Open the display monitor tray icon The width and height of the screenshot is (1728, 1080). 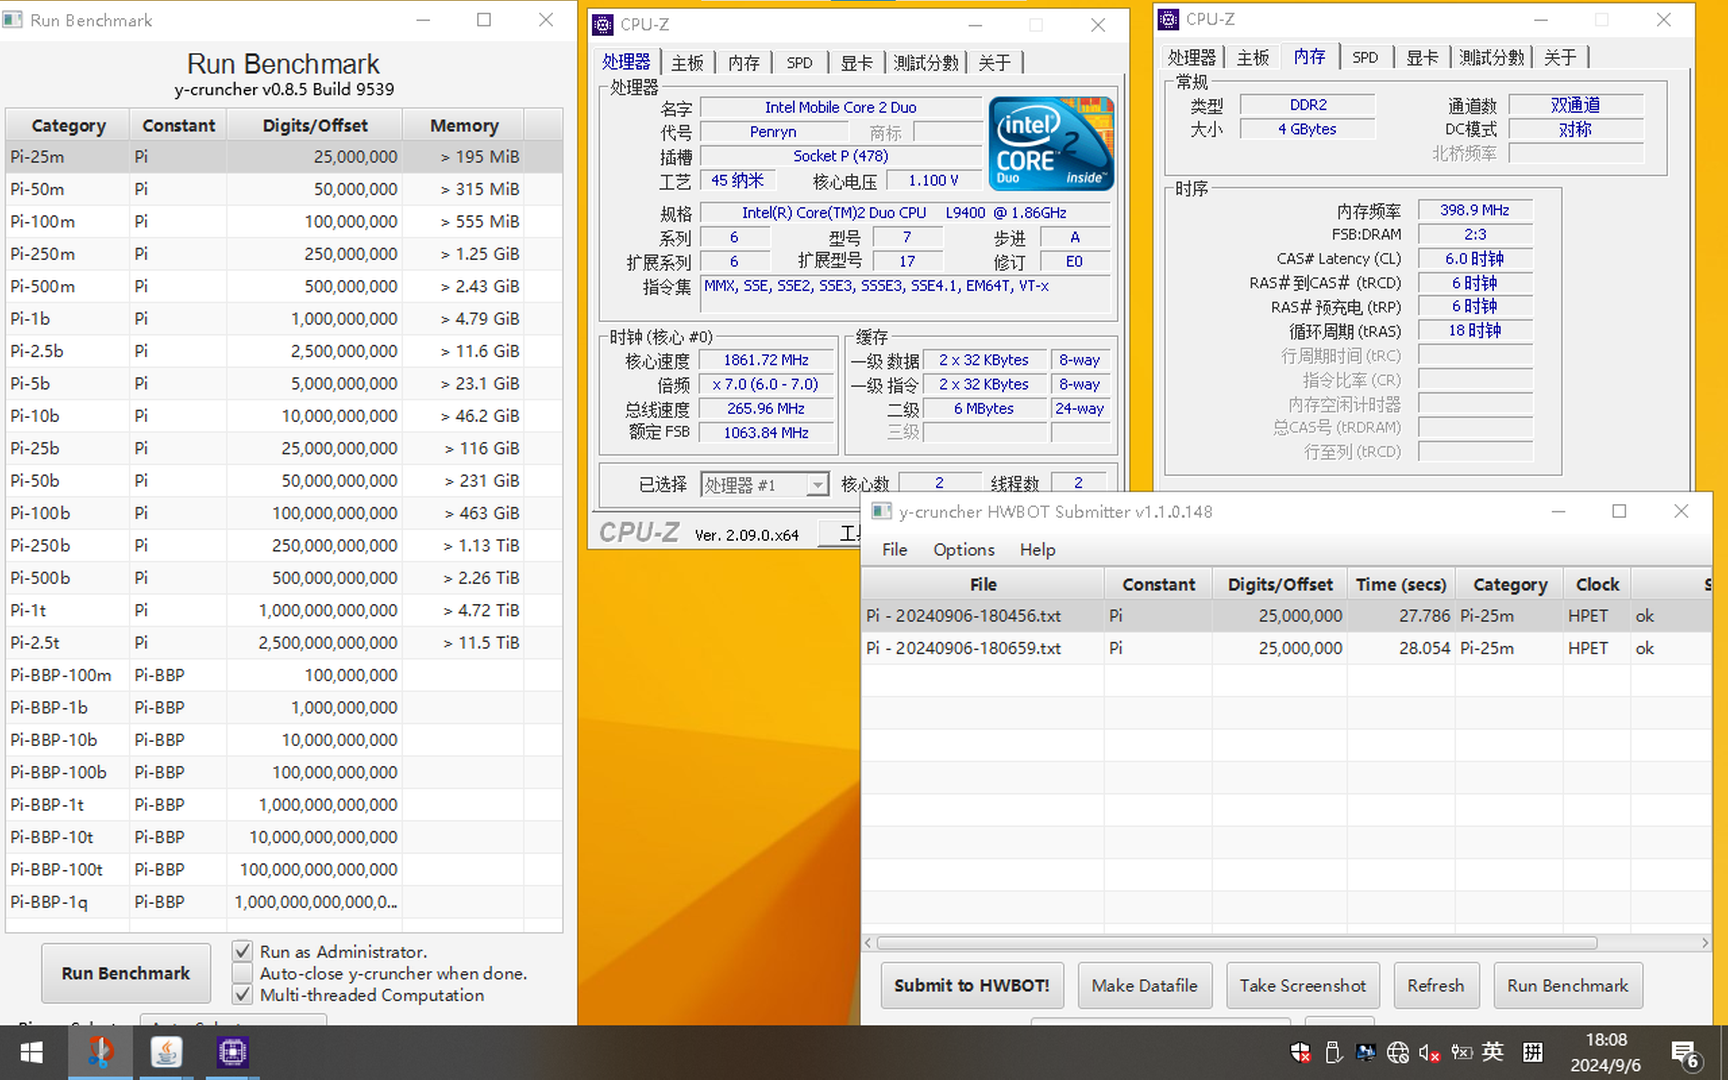(x=1365, y=1052)
